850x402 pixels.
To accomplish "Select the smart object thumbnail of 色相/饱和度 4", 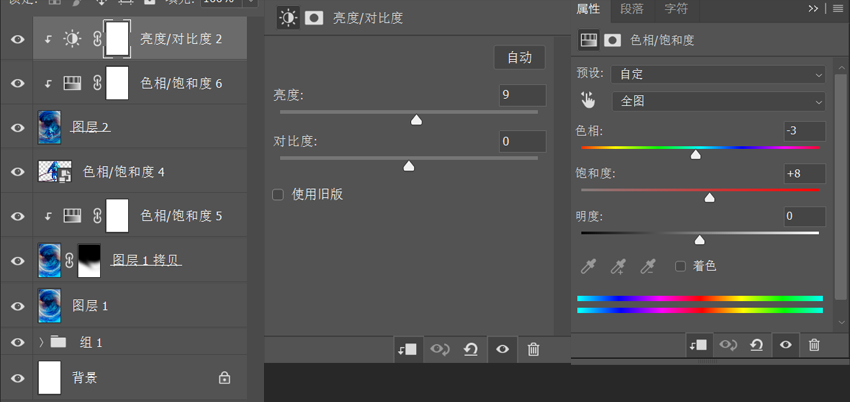I will pos(55,172).
